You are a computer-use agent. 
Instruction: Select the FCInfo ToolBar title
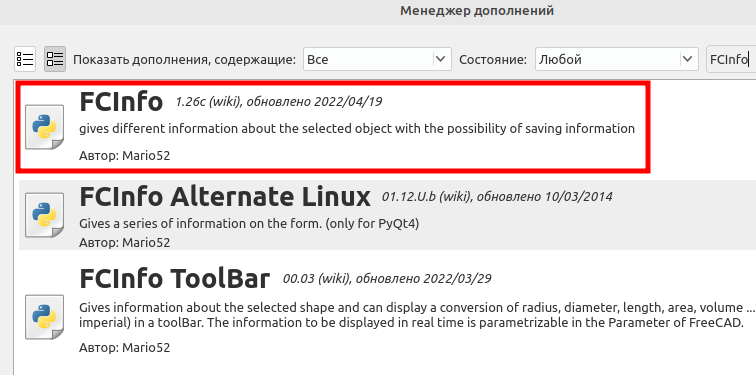[175, 278]
